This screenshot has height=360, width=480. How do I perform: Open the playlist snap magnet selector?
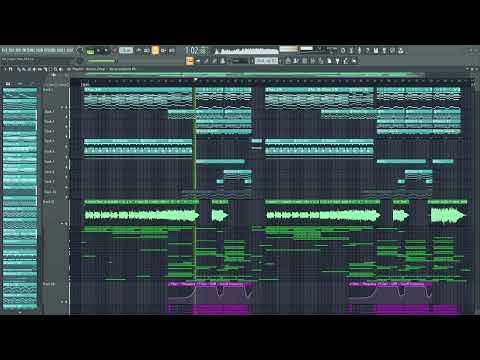10,69
